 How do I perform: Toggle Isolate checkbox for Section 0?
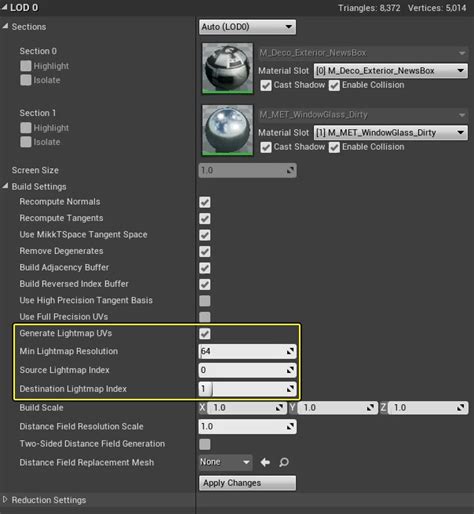coord(26,80)
